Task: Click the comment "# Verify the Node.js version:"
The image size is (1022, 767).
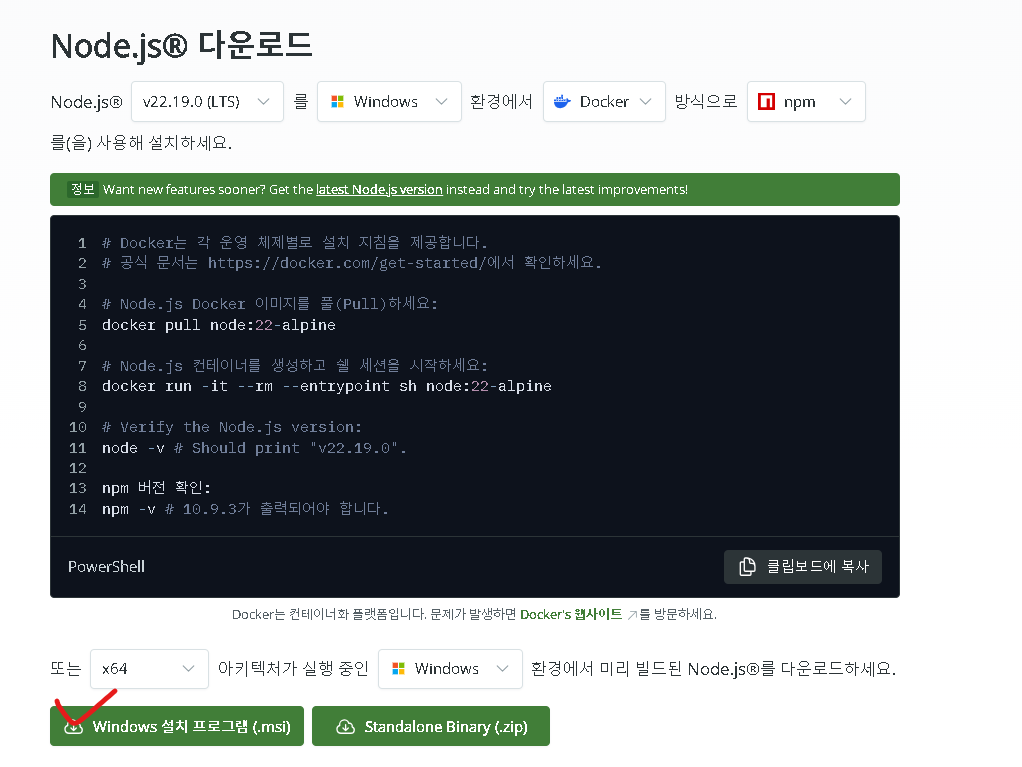Action: [232, 427]
